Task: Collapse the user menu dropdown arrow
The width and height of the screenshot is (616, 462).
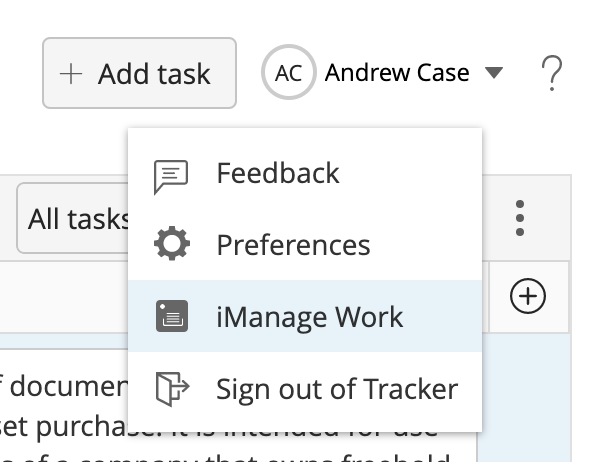Action: 494,73
